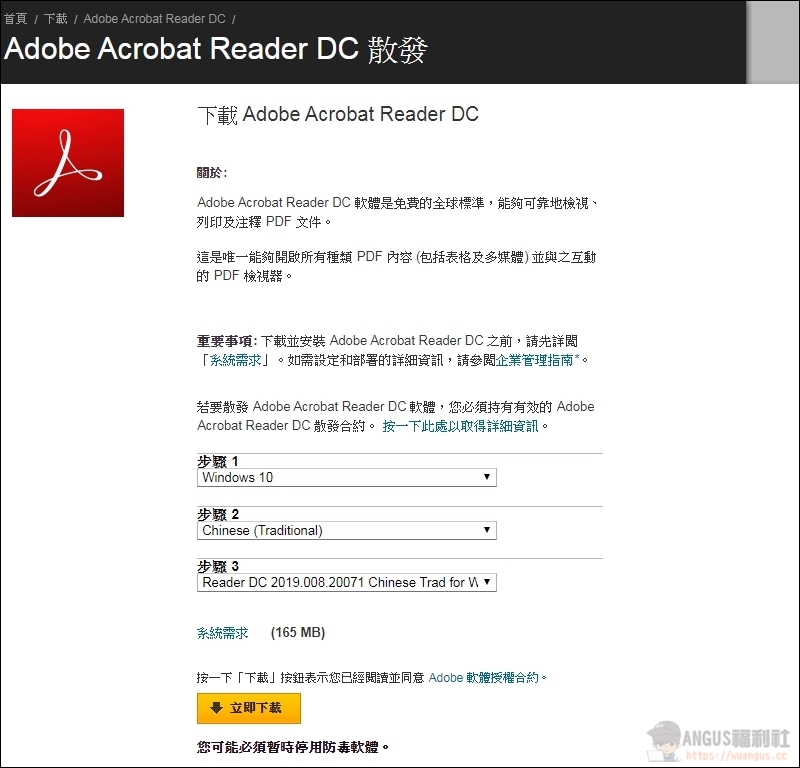
Task: Click the page title Adobe Acrobat Reader DC 散發
Action: (x=216, y=49)
